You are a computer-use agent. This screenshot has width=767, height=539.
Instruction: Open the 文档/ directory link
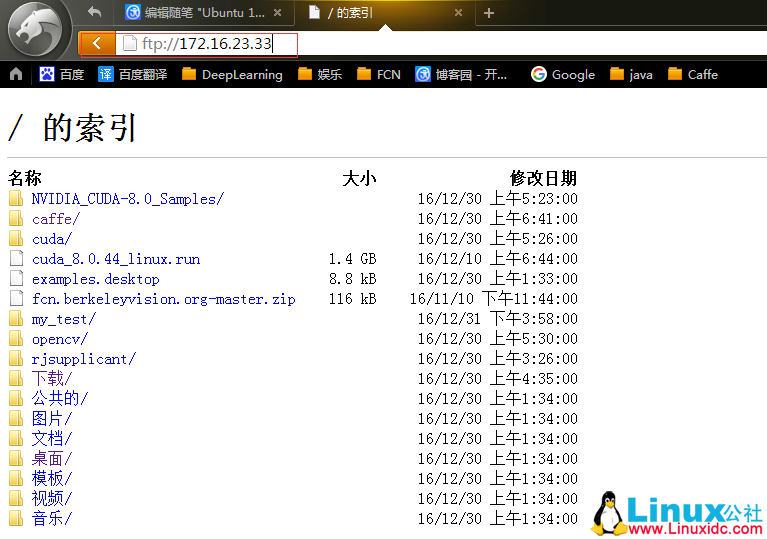pyautogui.click(x=52, y=439)
